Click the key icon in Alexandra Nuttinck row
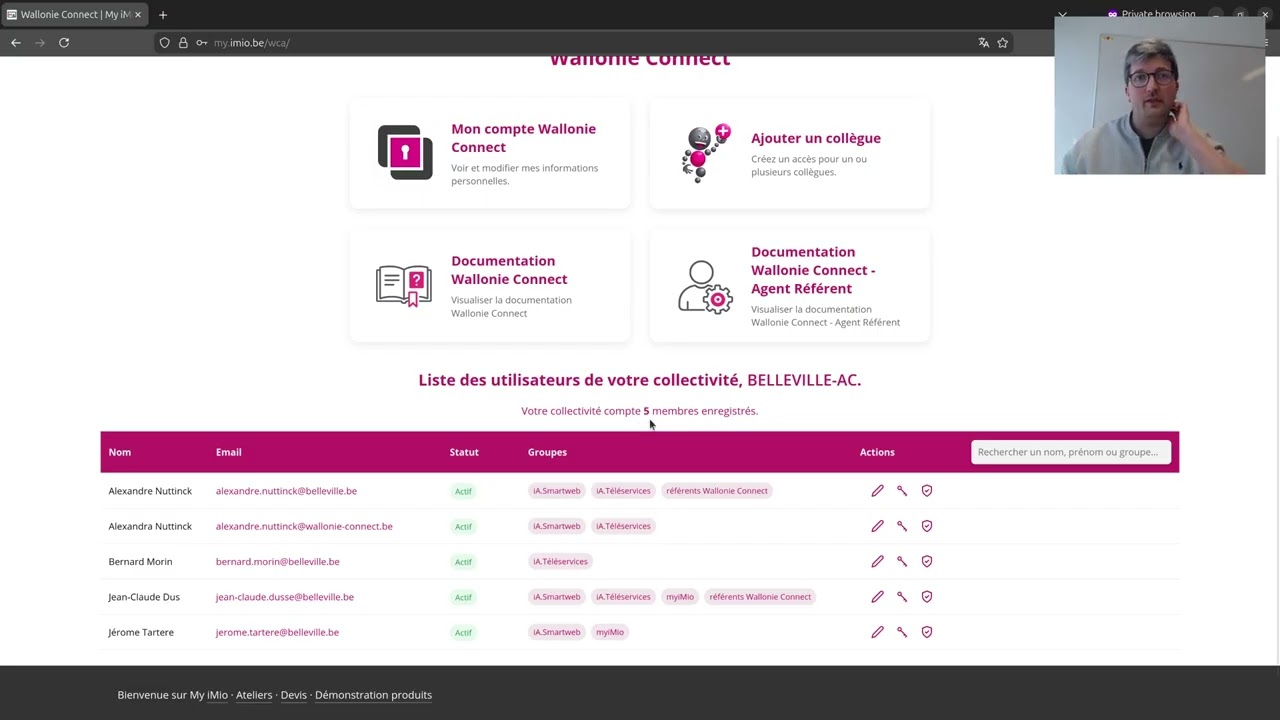Screen dimensions: 1280x720 coord(902,526)
